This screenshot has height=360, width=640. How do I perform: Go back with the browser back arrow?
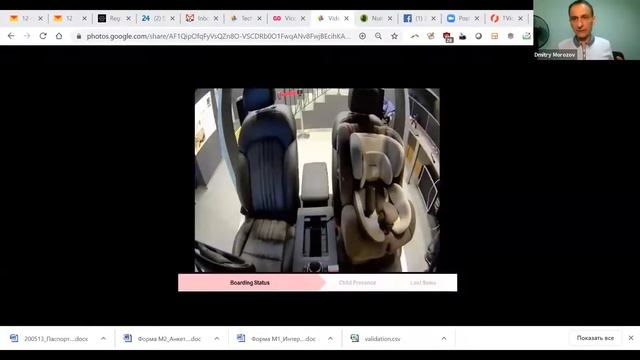pos(11,36)
